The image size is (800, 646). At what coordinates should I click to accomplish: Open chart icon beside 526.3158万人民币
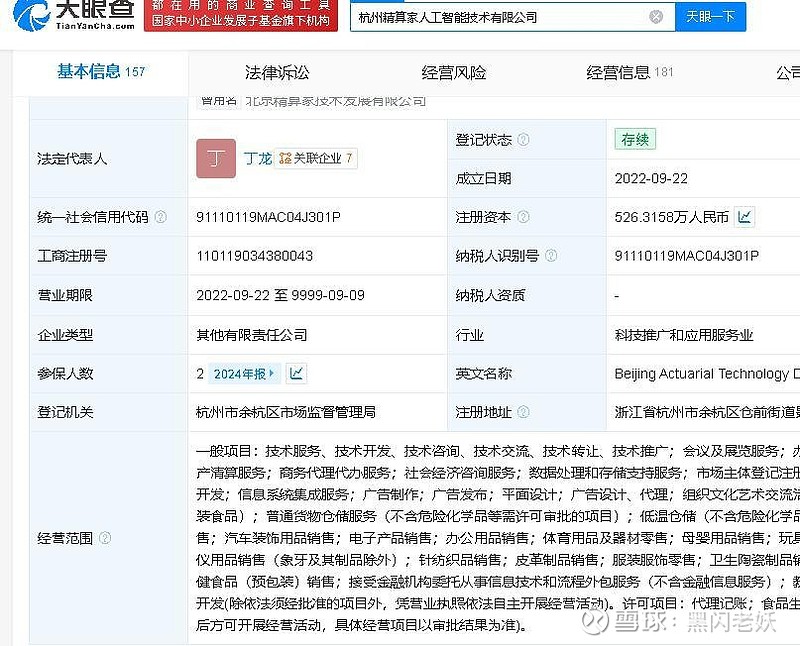[744, 217]
